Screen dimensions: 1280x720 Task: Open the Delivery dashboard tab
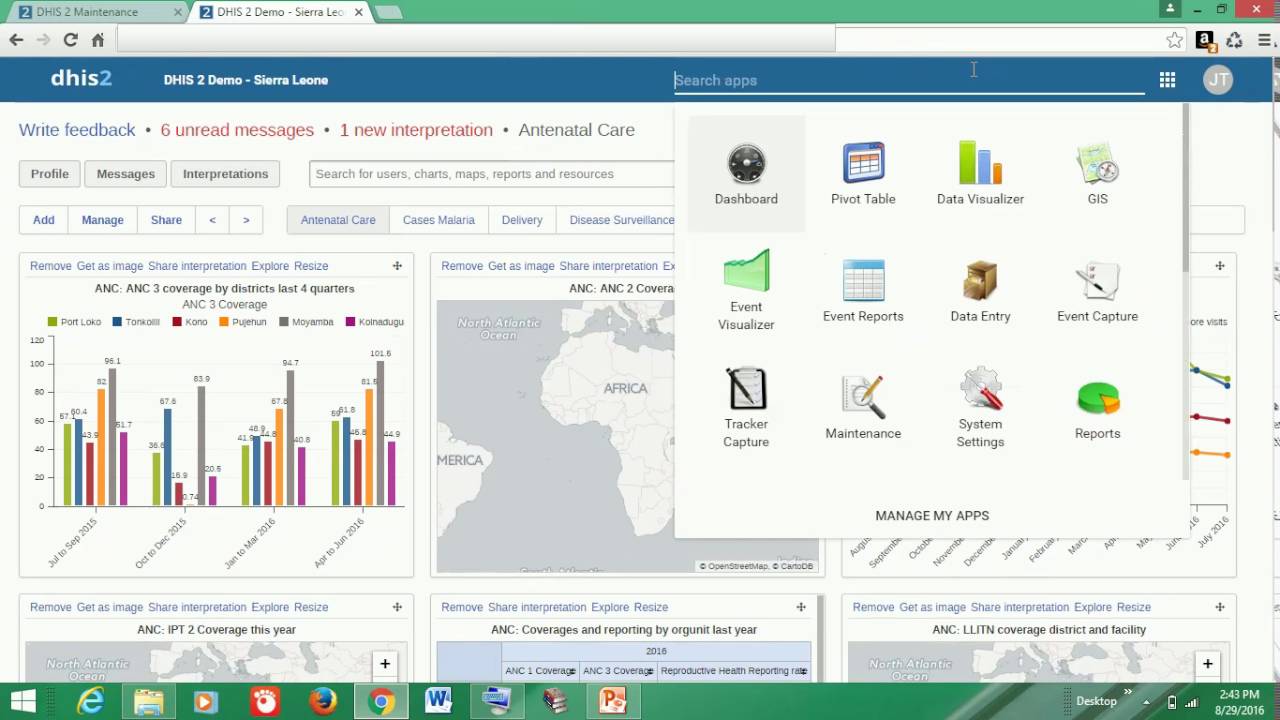522,220
